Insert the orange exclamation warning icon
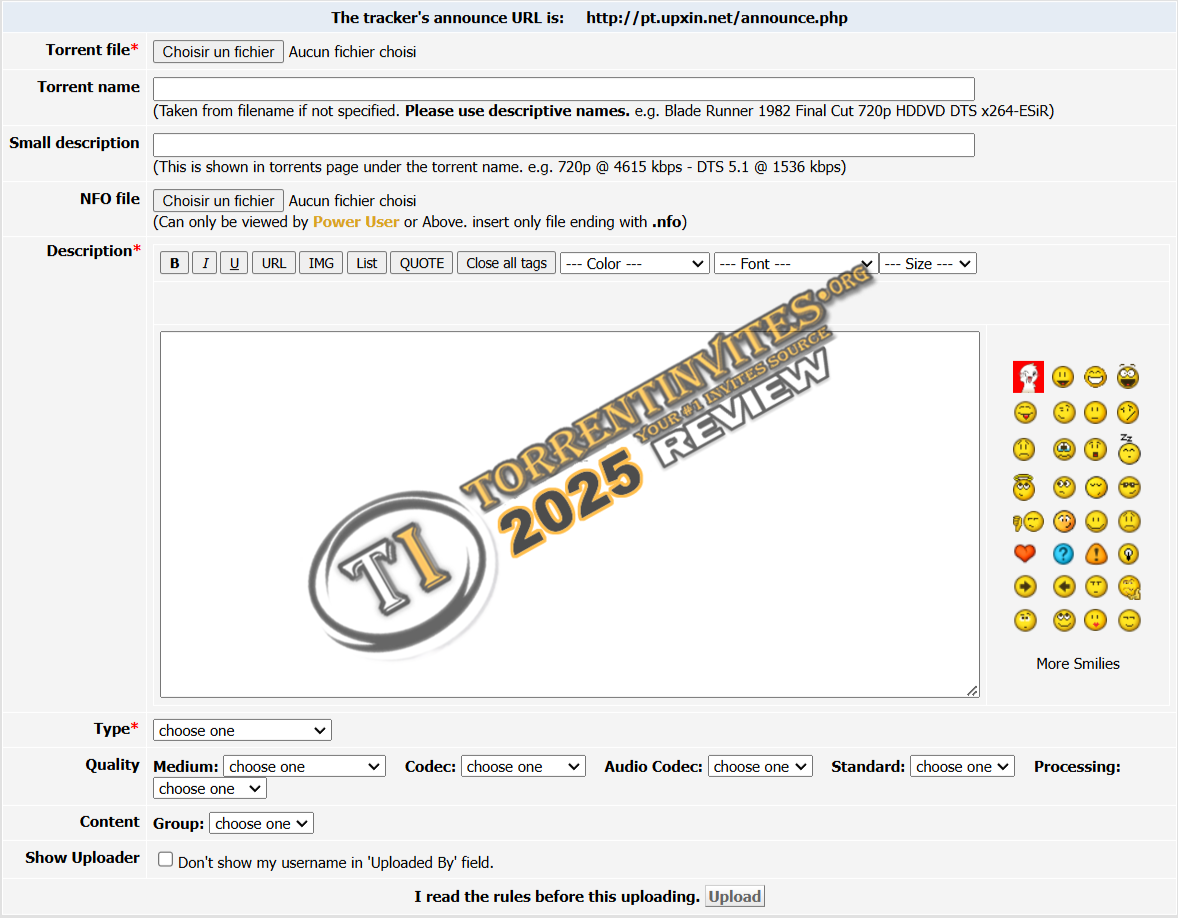This screenshot has height=918, width=1178. tap(1096, 554)
